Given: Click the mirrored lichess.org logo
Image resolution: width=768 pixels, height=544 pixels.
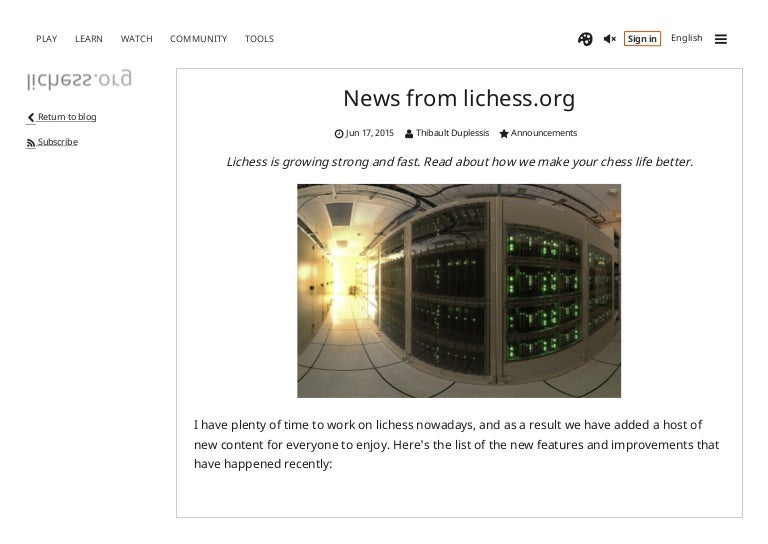Looking at the screenshot, I should click(79, 80).
